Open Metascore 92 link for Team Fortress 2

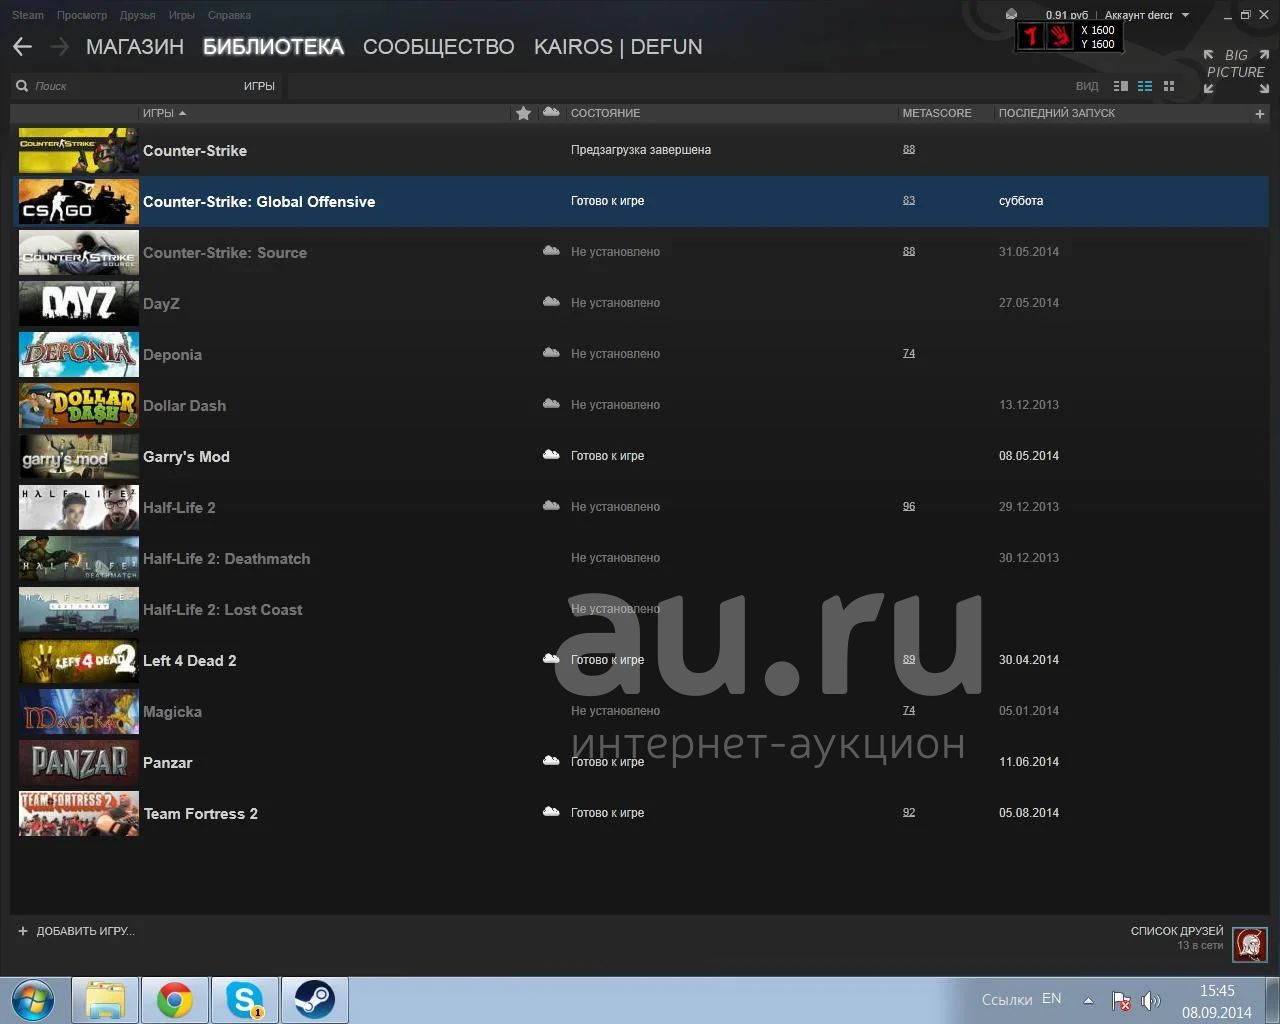pyautogui.click(x=909, y=812)
